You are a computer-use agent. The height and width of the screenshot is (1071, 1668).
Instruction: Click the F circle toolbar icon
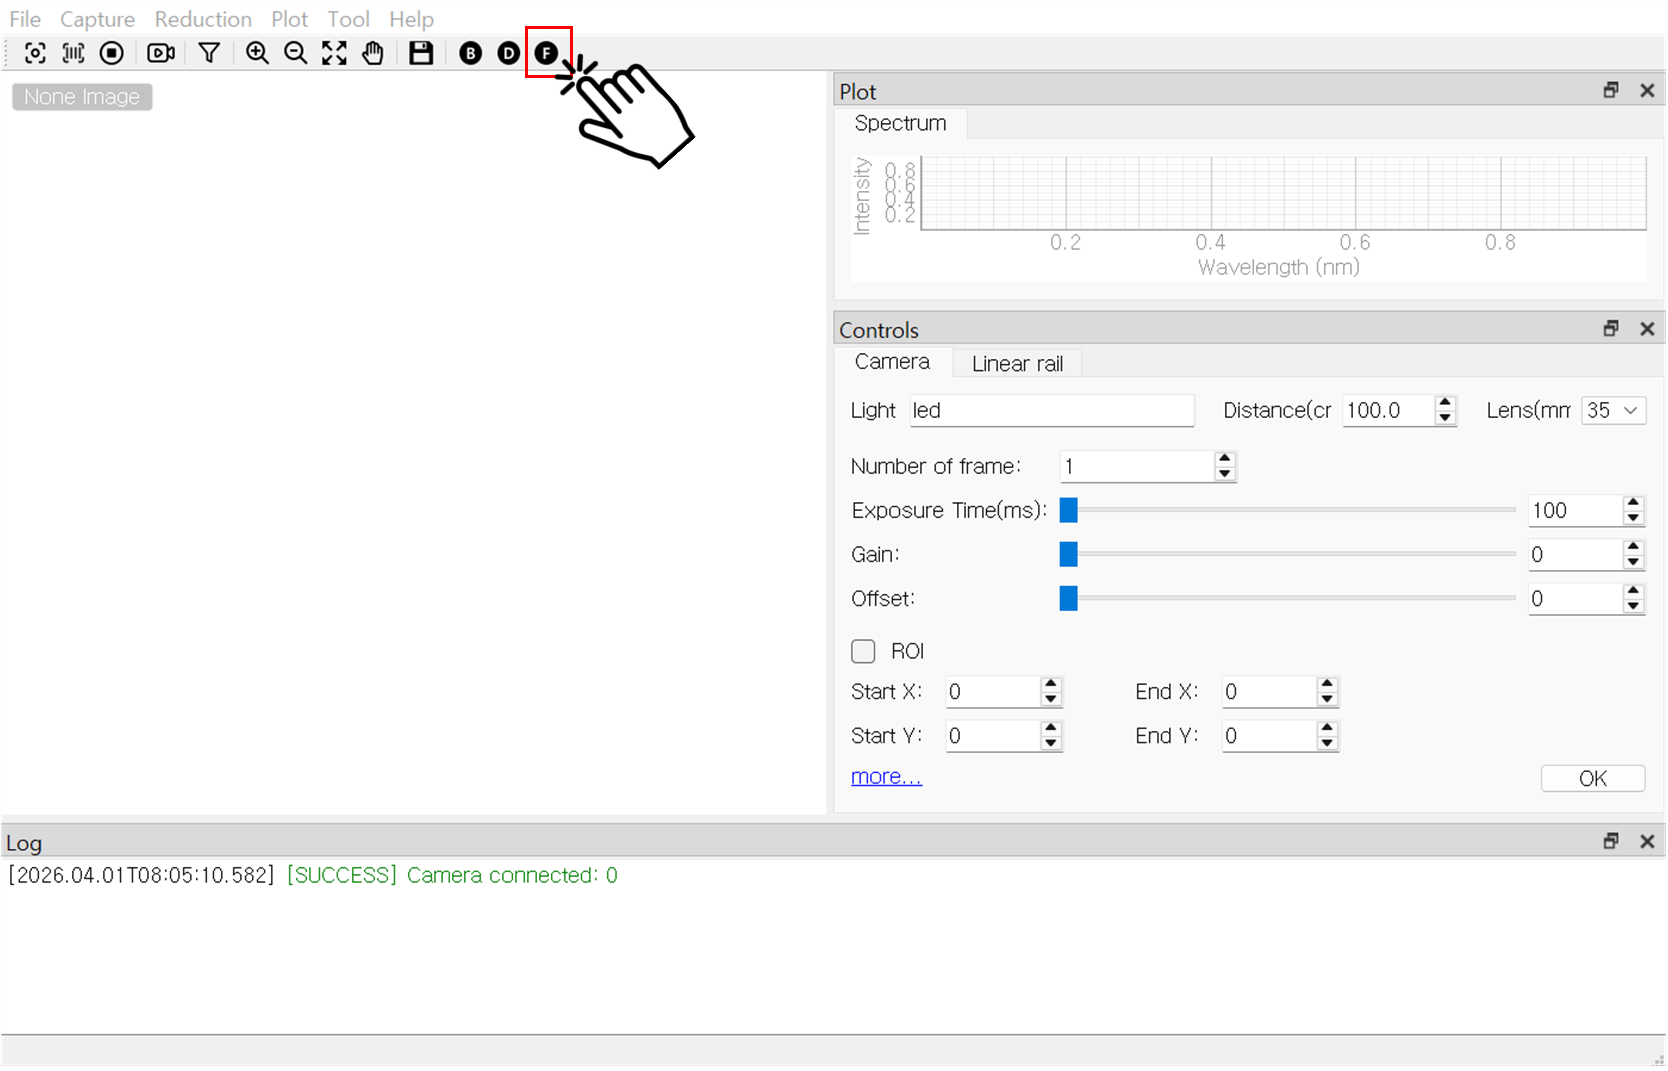[546, 53]
